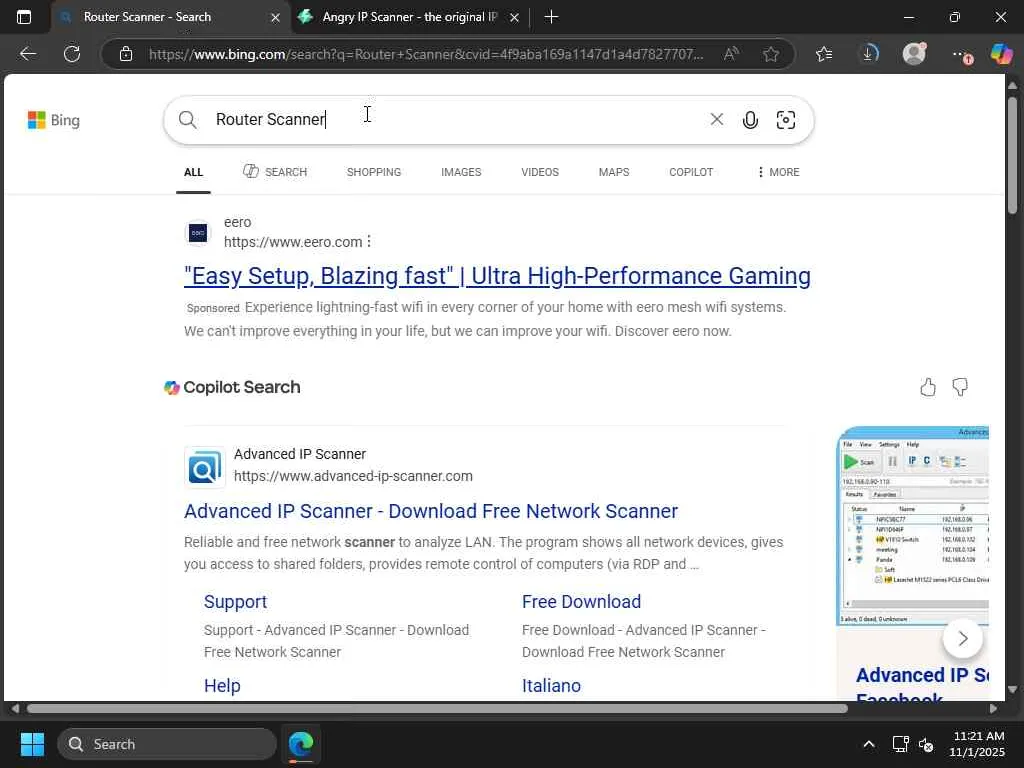Open the clock and date panel
This screenshot has height=768, width=1024.
point(977,744)
